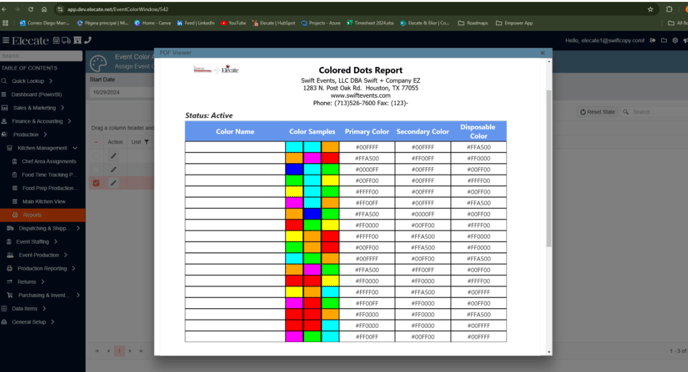The image size is (688, 372).
Task: Click the pencil in the second grid row
Action: pyautogui.click(x=113, y=169)
